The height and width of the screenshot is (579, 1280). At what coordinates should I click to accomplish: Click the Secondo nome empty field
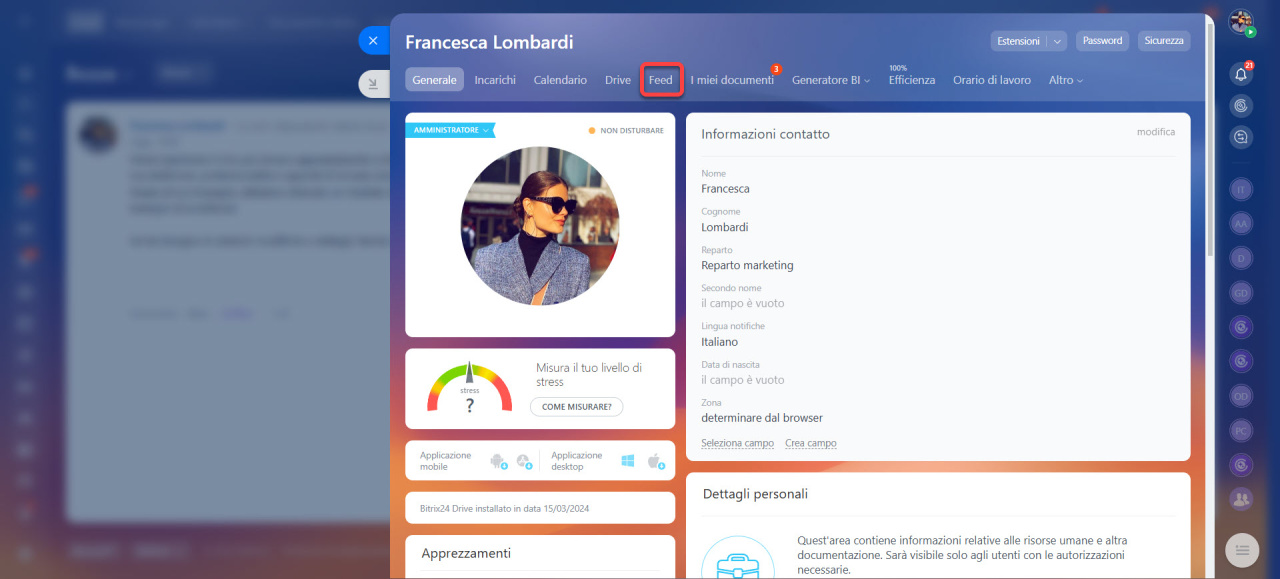click(x=743, y=303)
